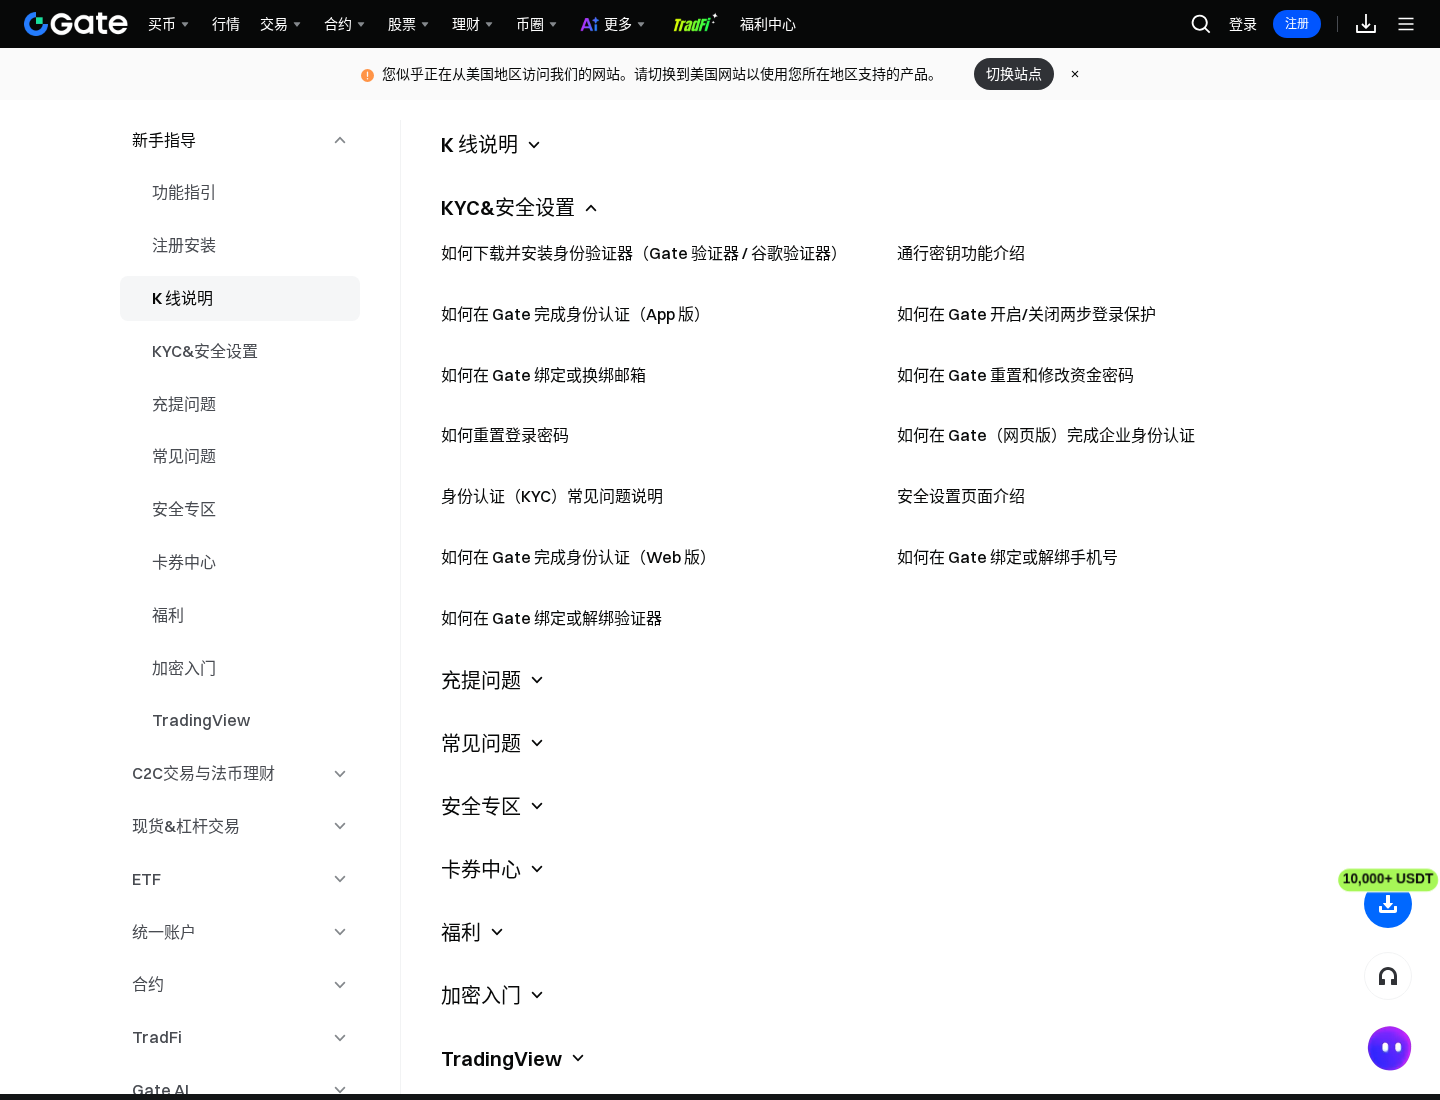Expand the TradingView content heading
1440x1100 pixels.
(x=513, y=1059)
